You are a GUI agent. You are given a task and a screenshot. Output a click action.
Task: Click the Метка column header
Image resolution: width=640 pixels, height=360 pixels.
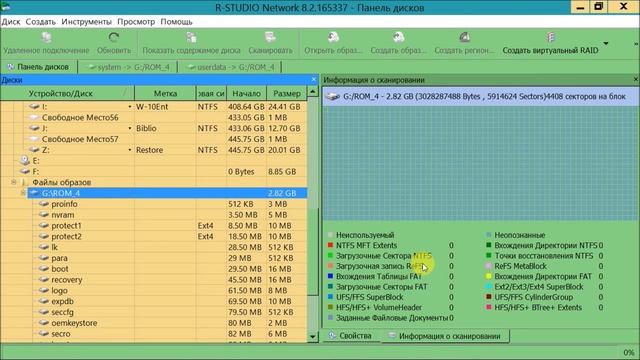pos(165,93)
